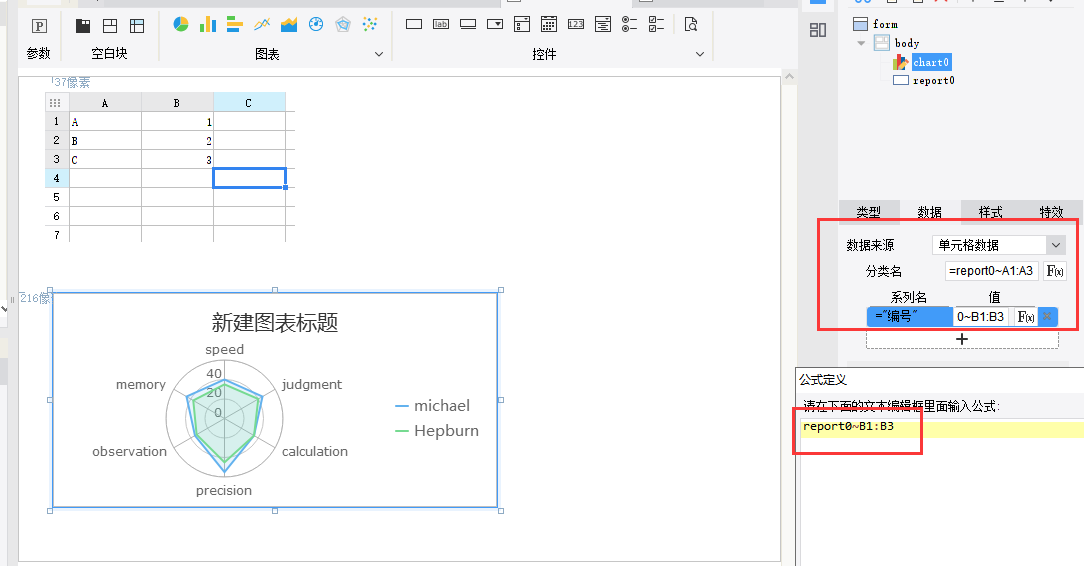Screen dimensions: 1084x566
Task: Insert a scatter chart
Action: [x=370, y=25]
